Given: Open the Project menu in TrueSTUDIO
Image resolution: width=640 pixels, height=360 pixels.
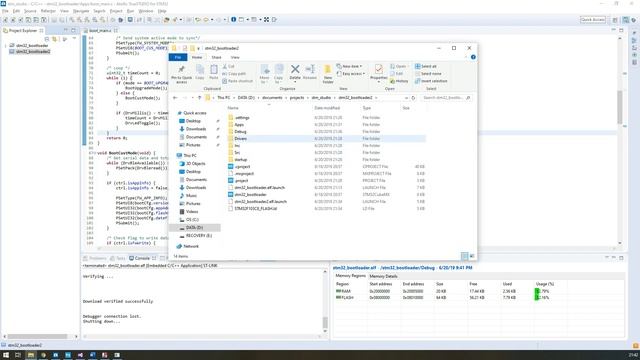Looking at the screenshot, I should 116,11.
